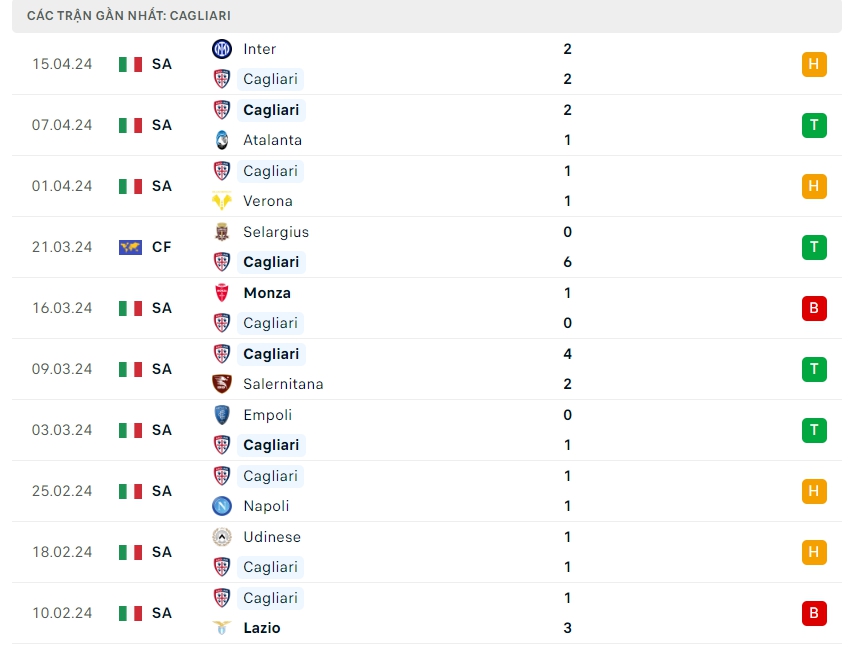Click the Verona club crest icon
Screen dimensions: 855x648
(x=222, y=201)
